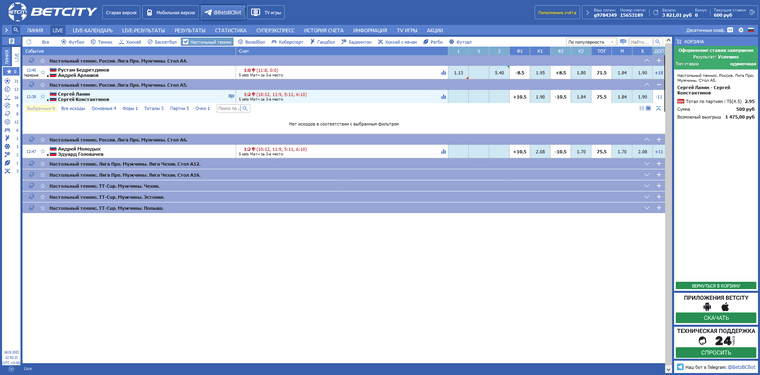Open statistics chart for Ланин – Константинов match
Viewport: 760px width, 375px height.
point(443,96)
